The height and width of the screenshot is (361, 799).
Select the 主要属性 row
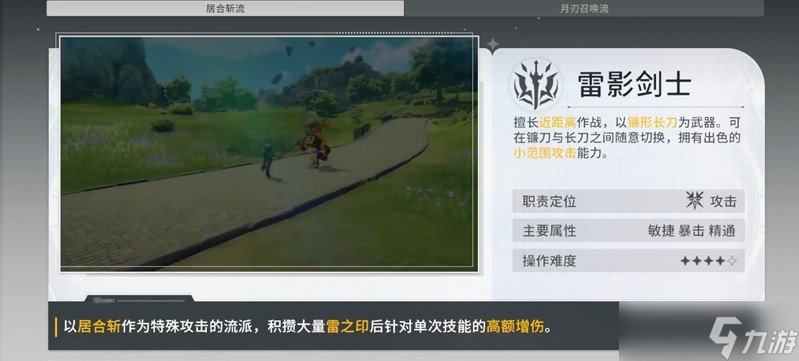tap(628, 230)
